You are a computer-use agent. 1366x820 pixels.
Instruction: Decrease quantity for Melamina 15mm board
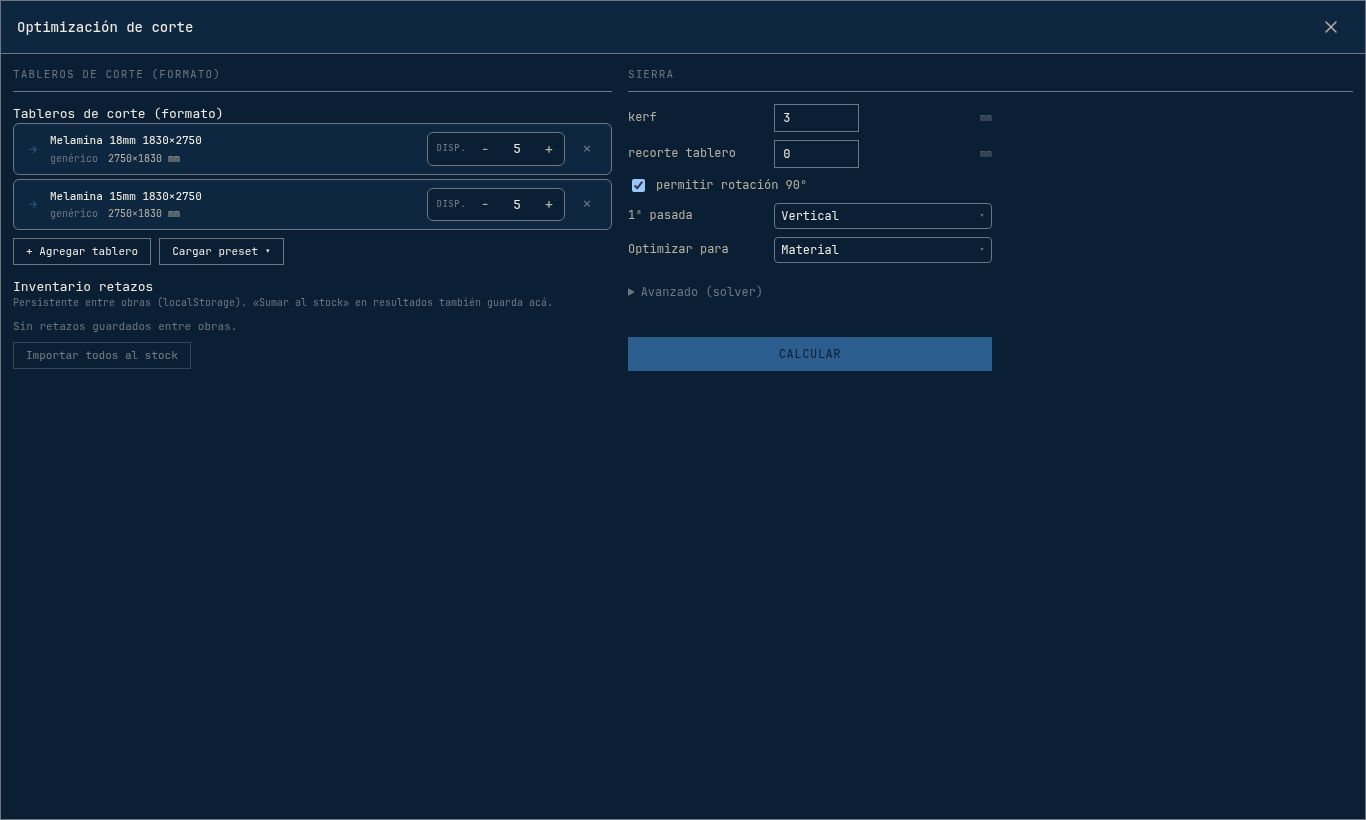click(x=485, y=204)
